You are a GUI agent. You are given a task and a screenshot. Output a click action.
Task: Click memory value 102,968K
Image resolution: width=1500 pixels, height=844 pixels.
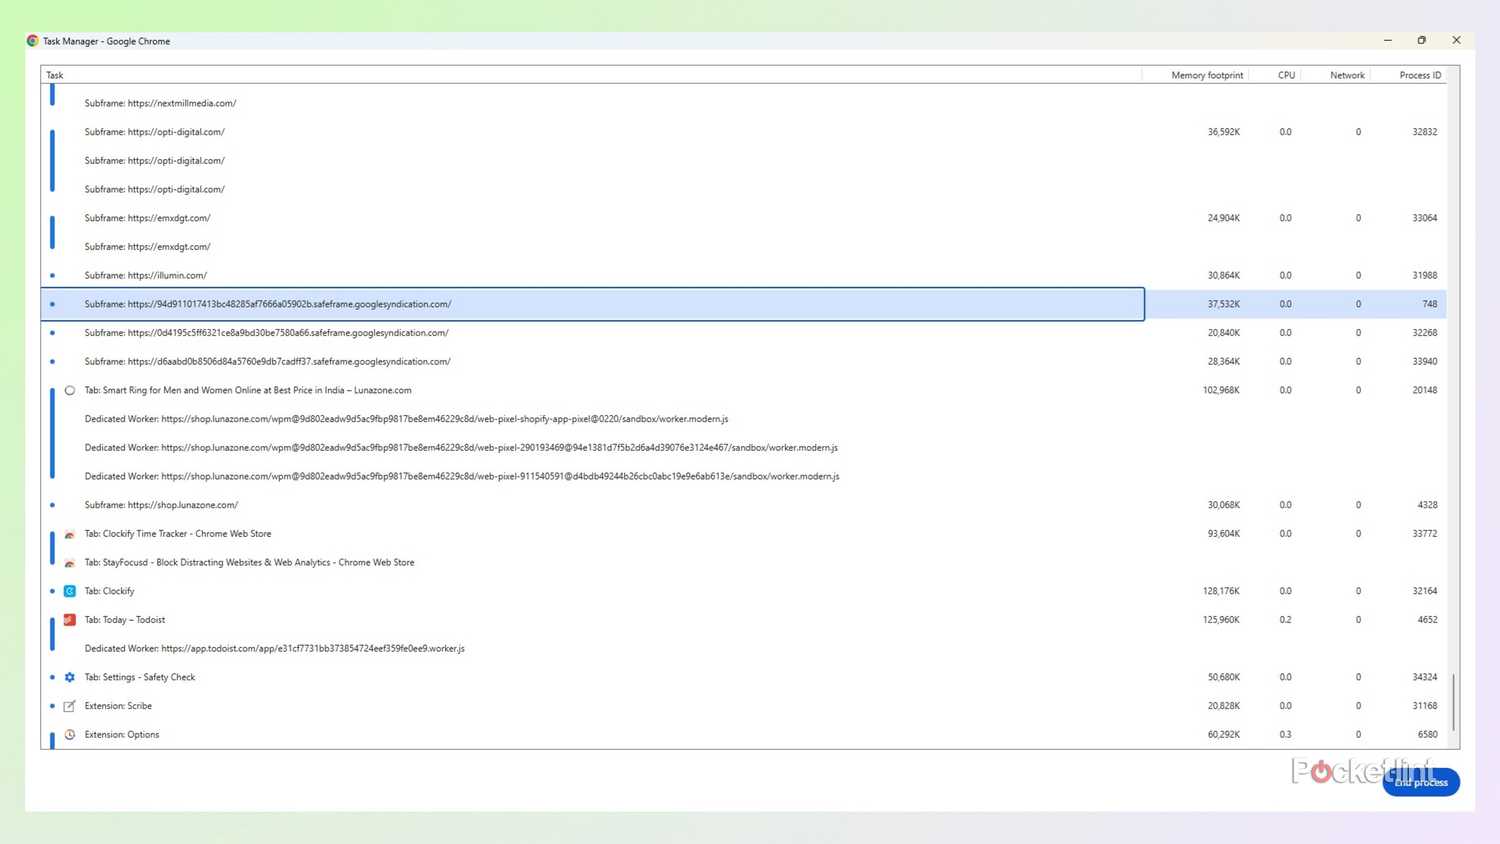[x=1221, y=390]
